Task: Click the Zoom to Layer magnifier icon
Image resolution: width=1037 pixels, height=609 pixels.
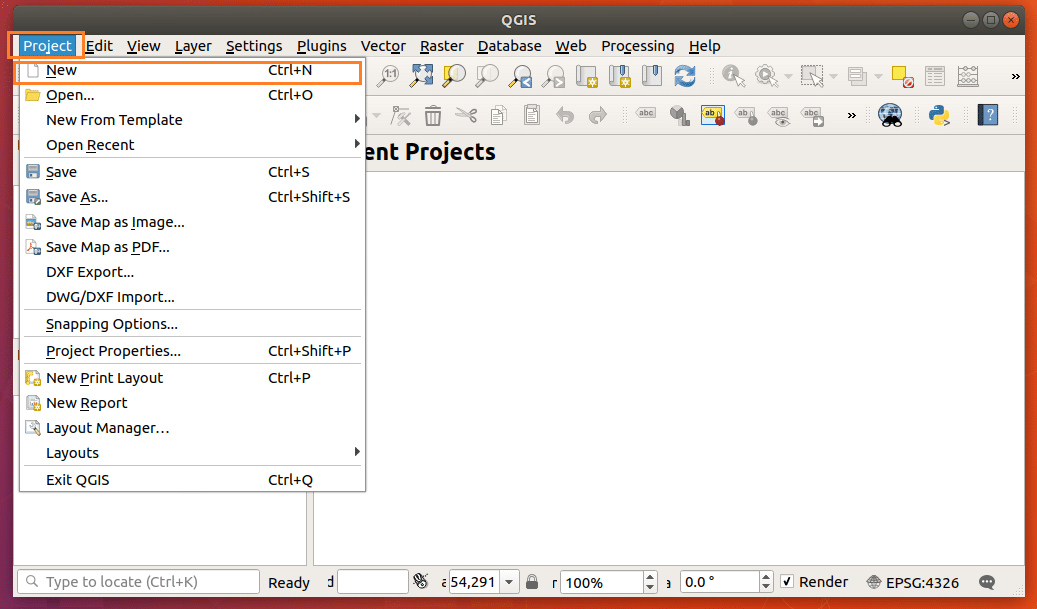Action: pyautogui.click(x=487, y=76)
